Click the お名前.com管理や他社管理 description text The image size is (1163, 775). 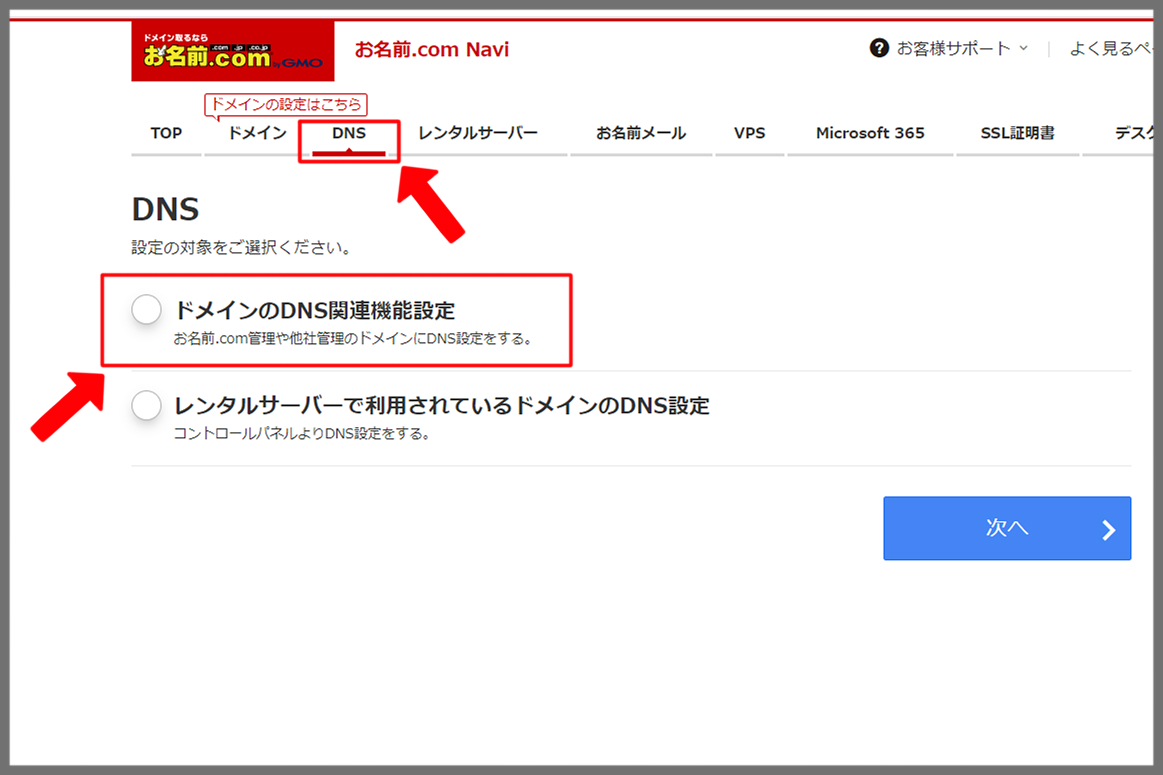point(352,339)
